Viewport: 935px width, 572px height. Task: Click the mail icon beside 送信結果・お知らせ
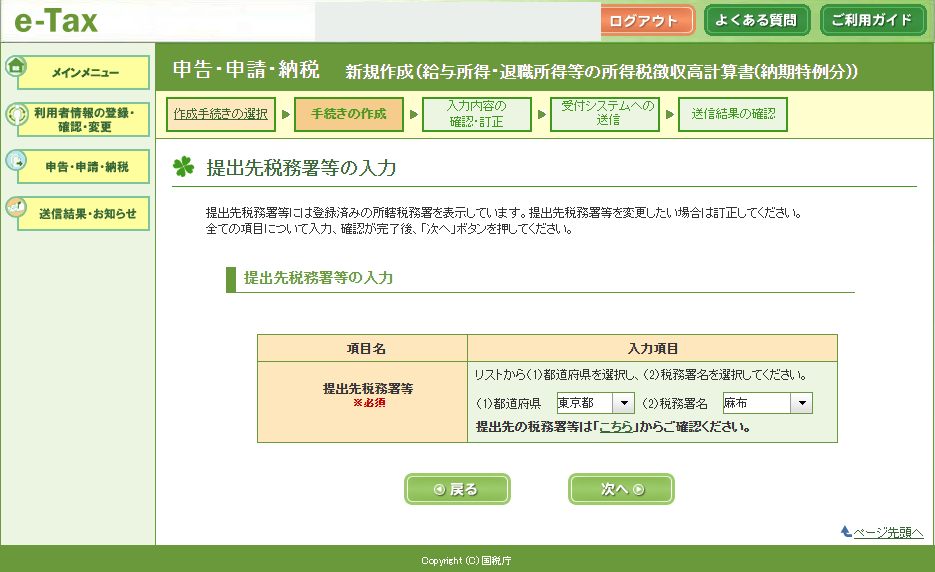16,207
